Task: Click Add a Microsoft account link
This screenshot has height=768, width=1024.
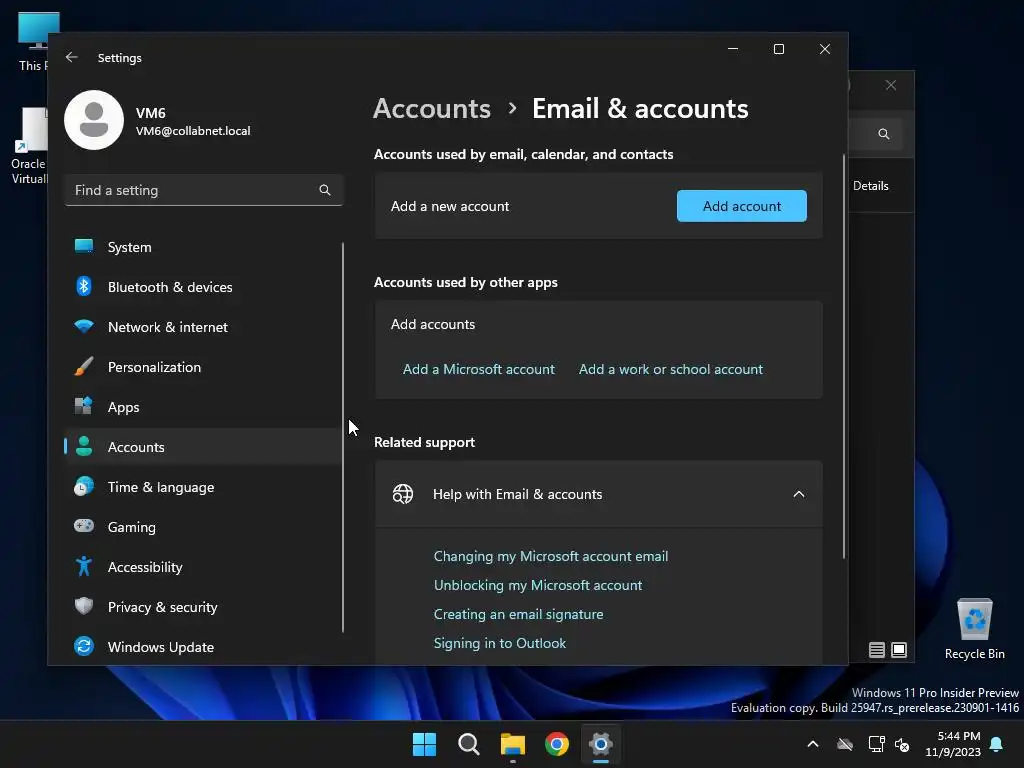Action: click(x=479, y=369)
